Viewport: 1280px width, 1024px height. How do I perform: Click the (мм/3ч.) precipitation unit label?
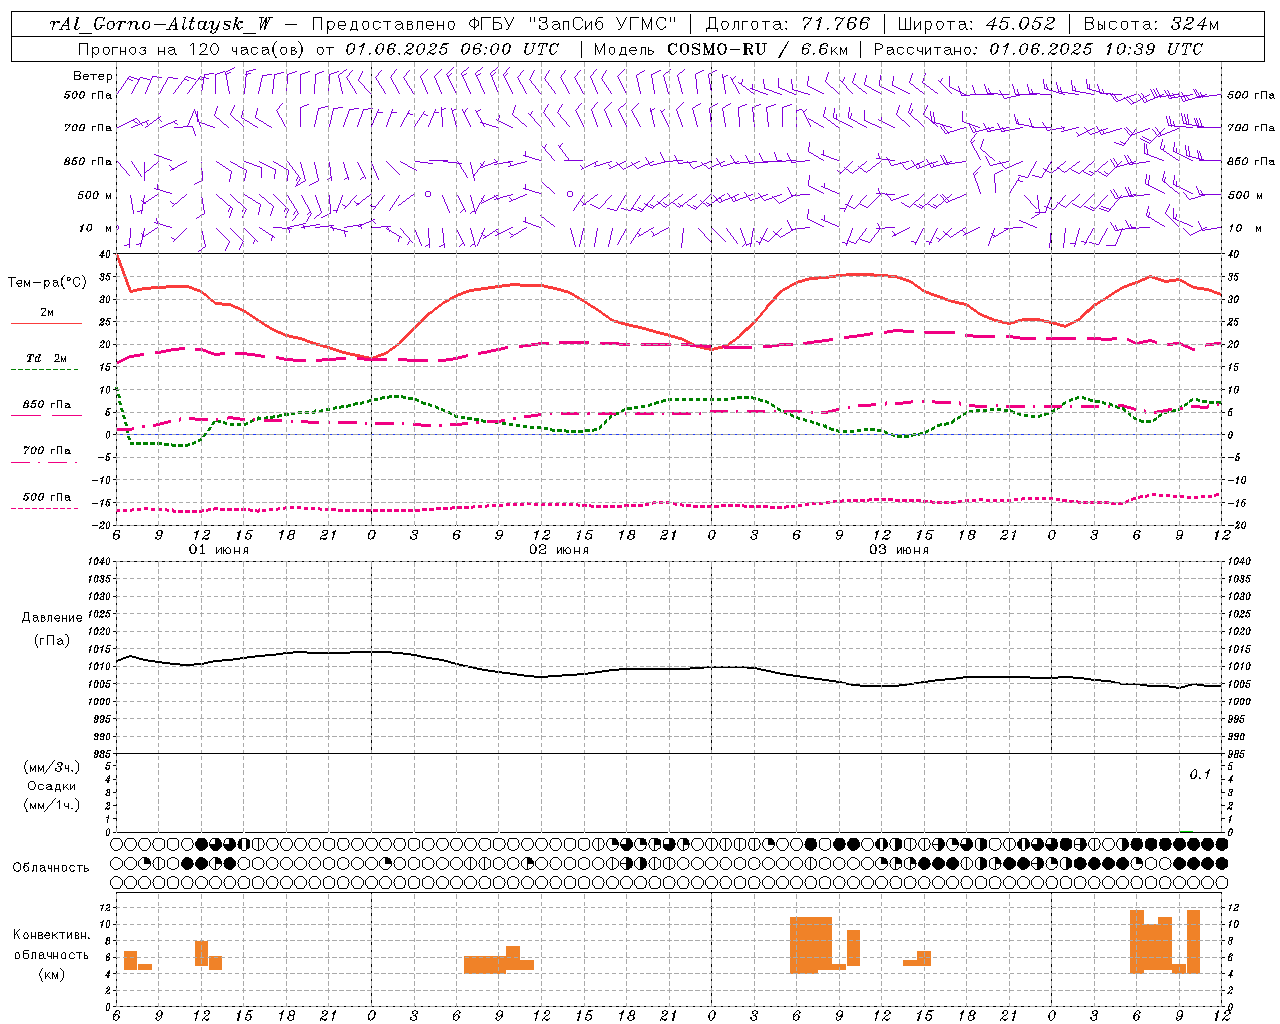coord(52,768)
